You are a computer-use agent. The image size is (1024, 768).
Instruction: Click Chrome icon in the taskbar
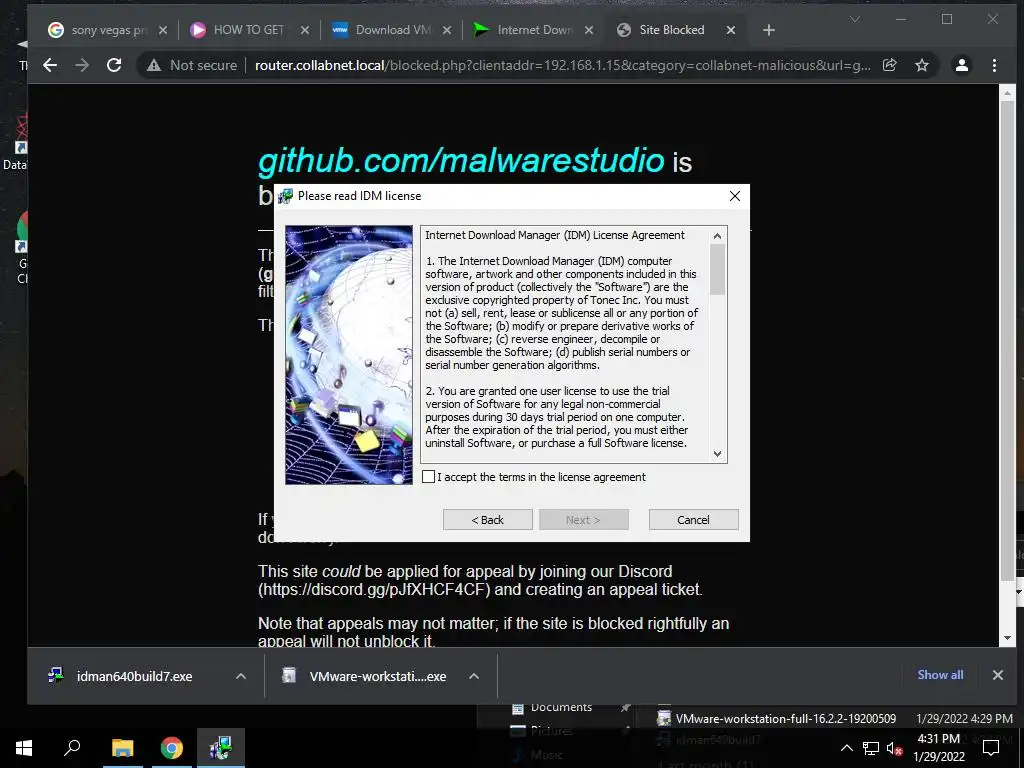[x=172, y=748]
